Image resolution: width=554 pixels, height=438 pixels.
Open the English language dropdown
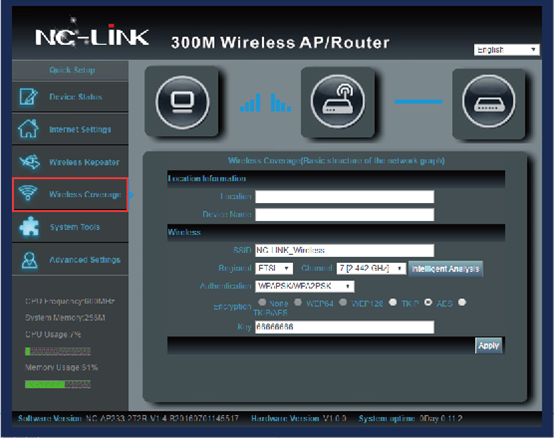506,50
